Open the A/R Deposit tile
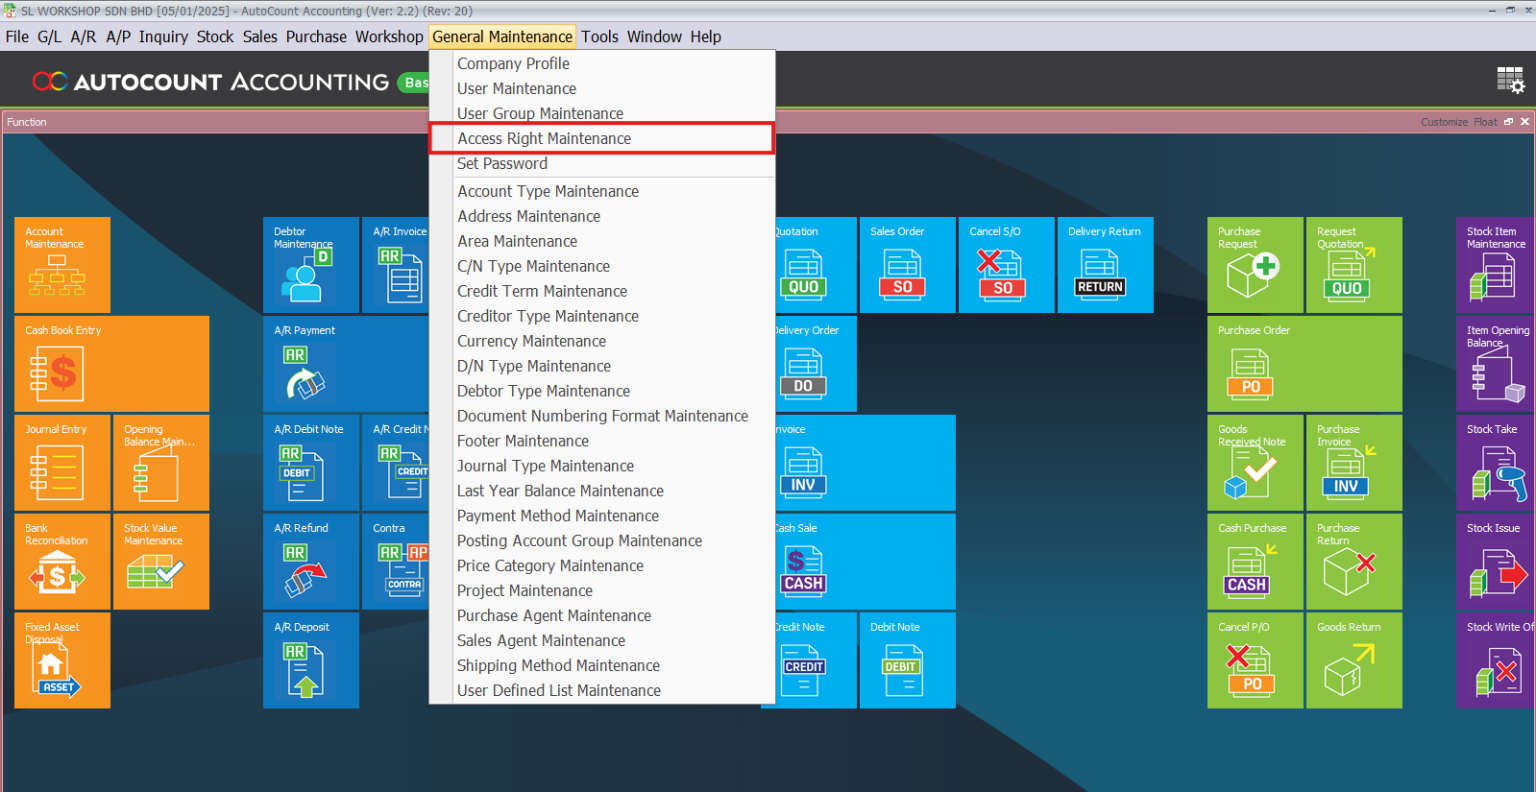The width and height of the screenshot is (1536, 792). [x=311, y=661]
